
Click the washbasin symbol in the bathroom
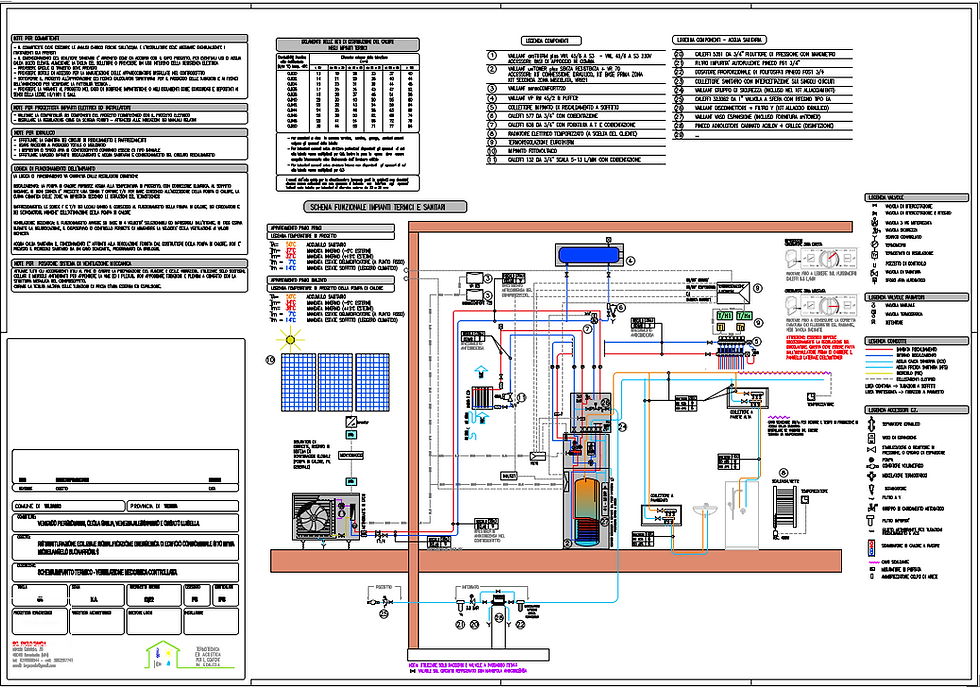coord(704,511)
